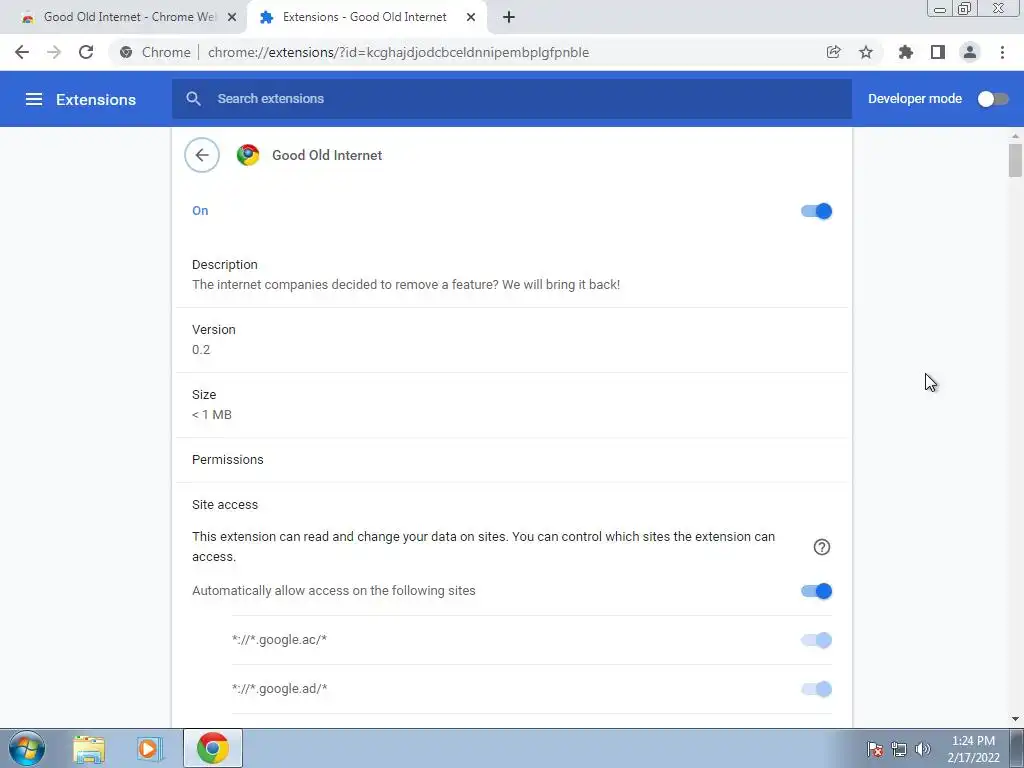Viewport: 1024px width, 768px height.
Task: Click Chrome icon in taskbar
Action: pos(213,748)
